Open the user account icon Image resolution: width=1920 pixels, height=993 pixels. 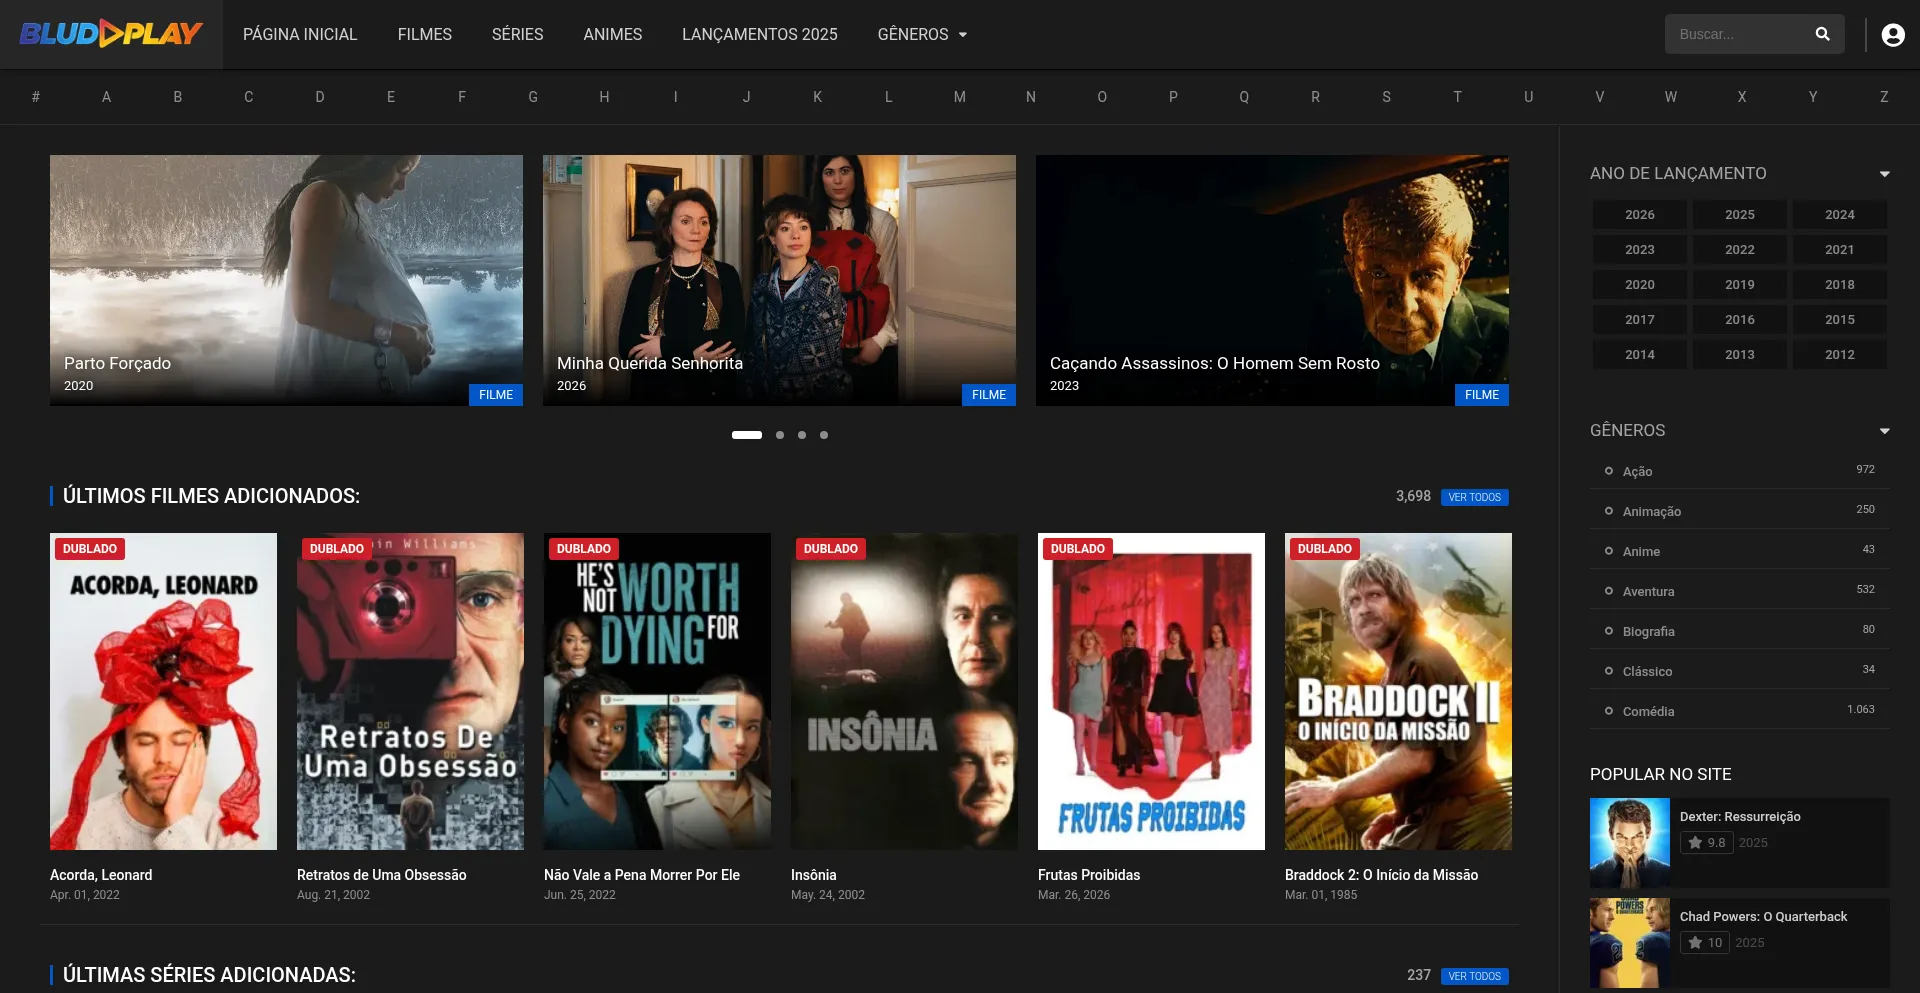[1892, 35]
